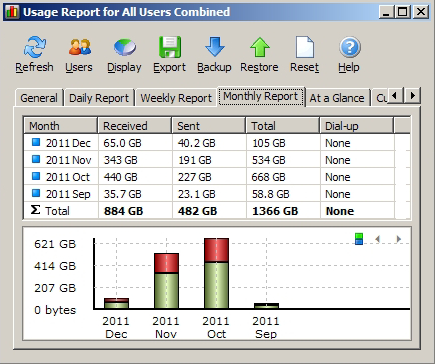
Task: Sort by the Received column header
Action: 135,126
